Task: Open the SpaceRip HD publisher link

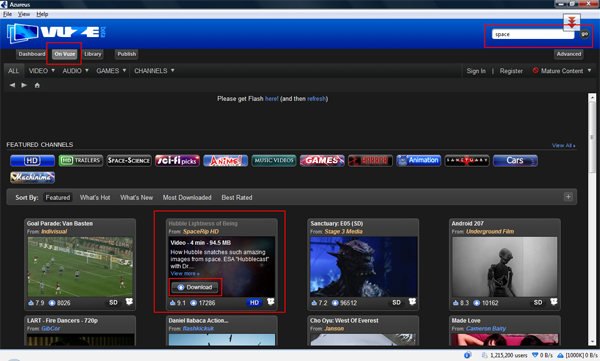Action: [x=201, y=232]
